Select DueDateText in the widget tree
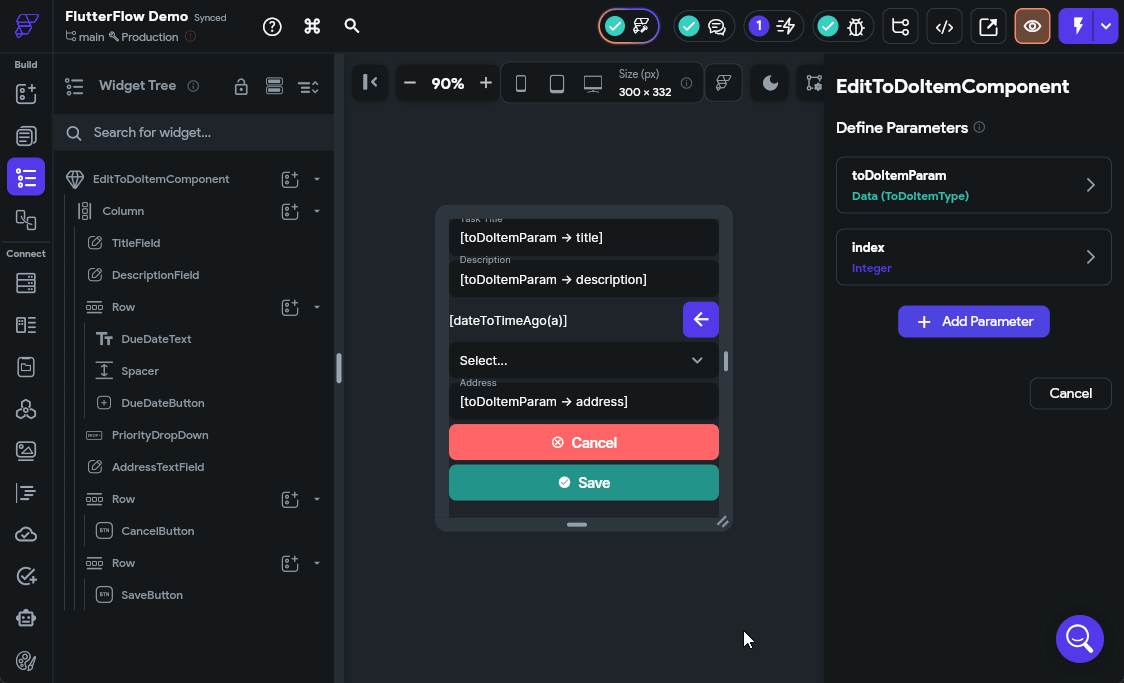Viewport: 1124px width, 683px height. click(x=156, y=339)
